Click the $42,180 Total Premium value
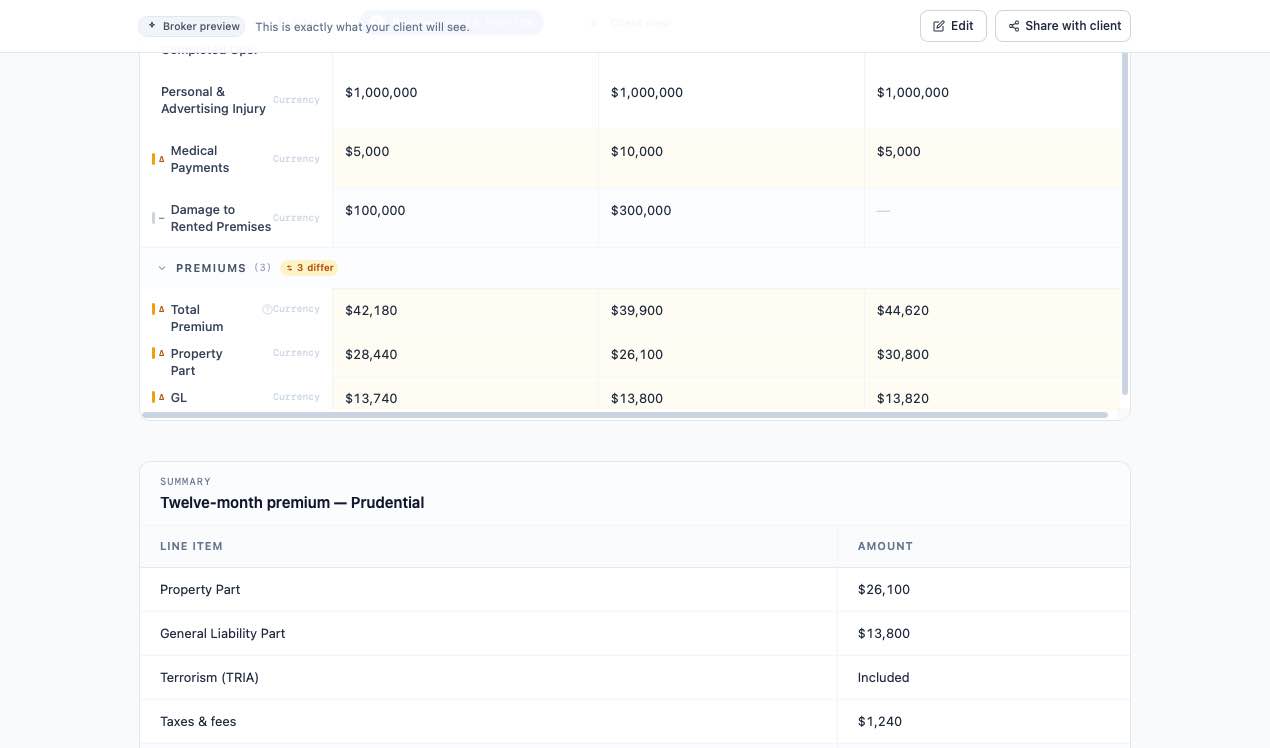Viewport: 1270px width, 748px height. point(371,311)
